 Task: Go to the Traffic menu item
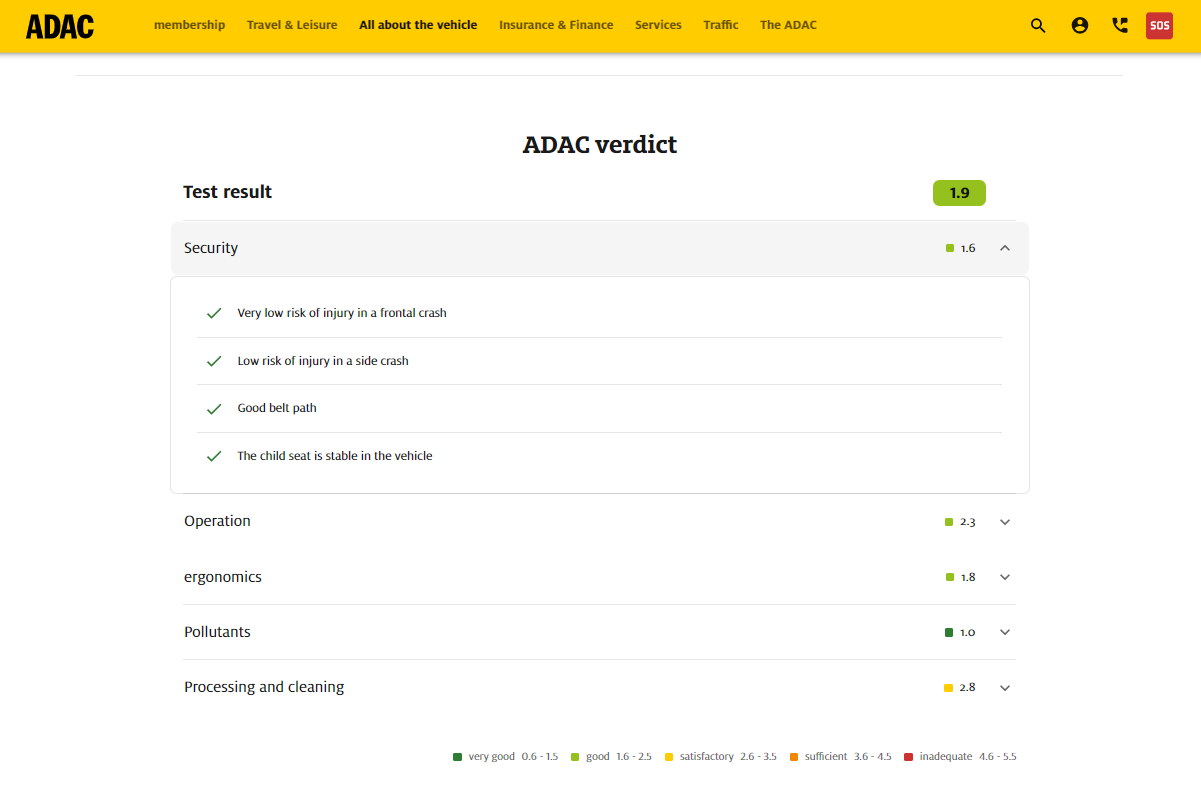coord(720,25)
